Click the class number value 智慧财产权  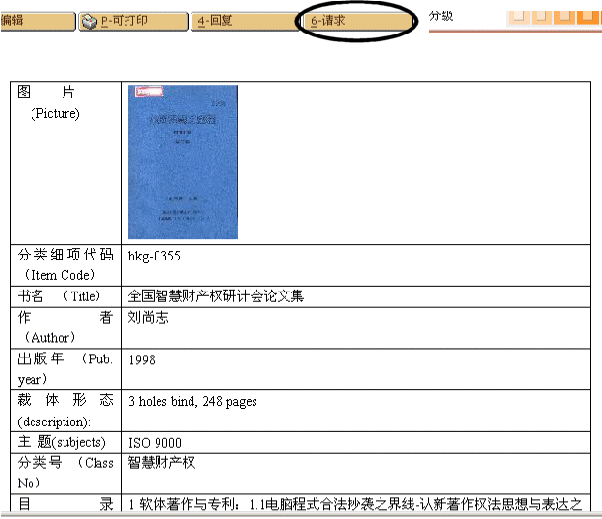[161, 463]
